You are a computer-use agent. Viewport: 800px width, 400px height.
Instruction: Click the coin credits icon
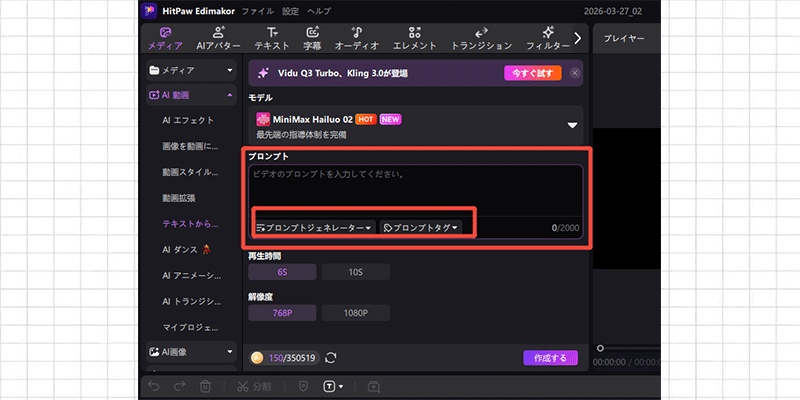pyautogui.click(x=257, y=358)
